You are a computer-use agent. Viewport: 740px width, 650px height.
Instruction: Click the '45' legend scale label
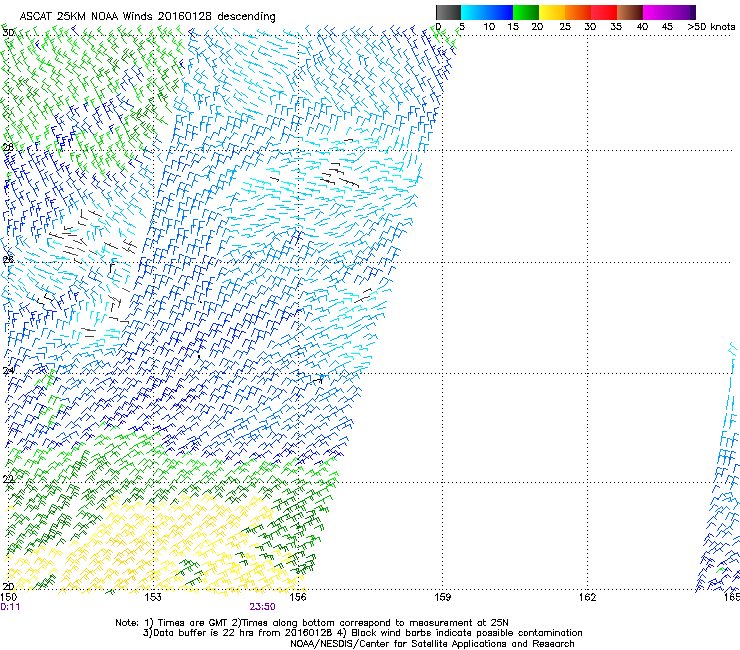point(667,26)
